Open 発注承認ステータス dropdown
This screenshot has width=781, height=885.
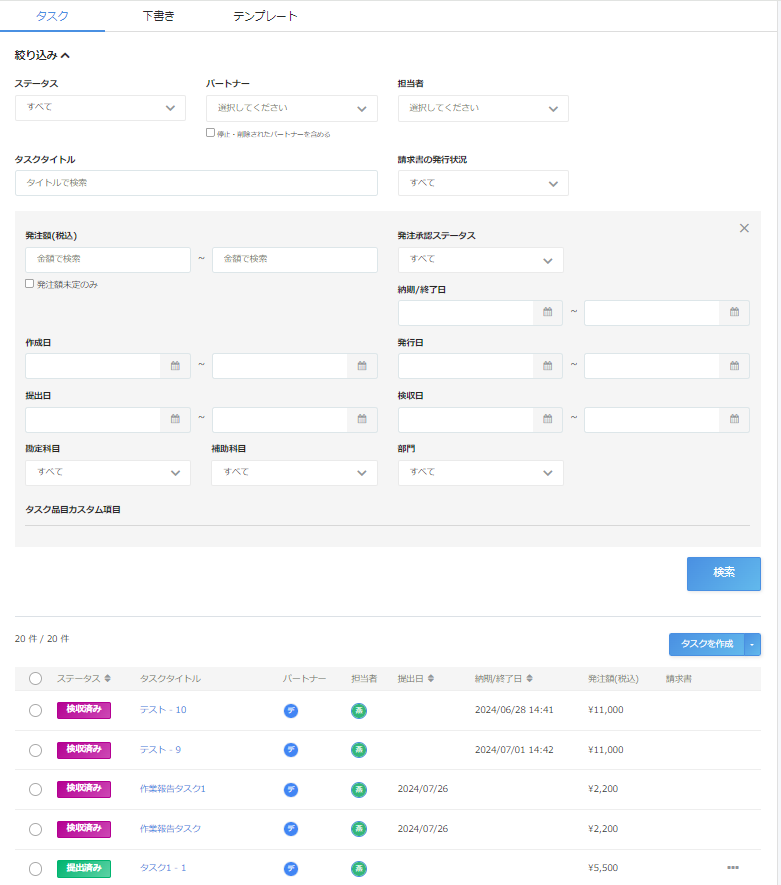point(481,260)
